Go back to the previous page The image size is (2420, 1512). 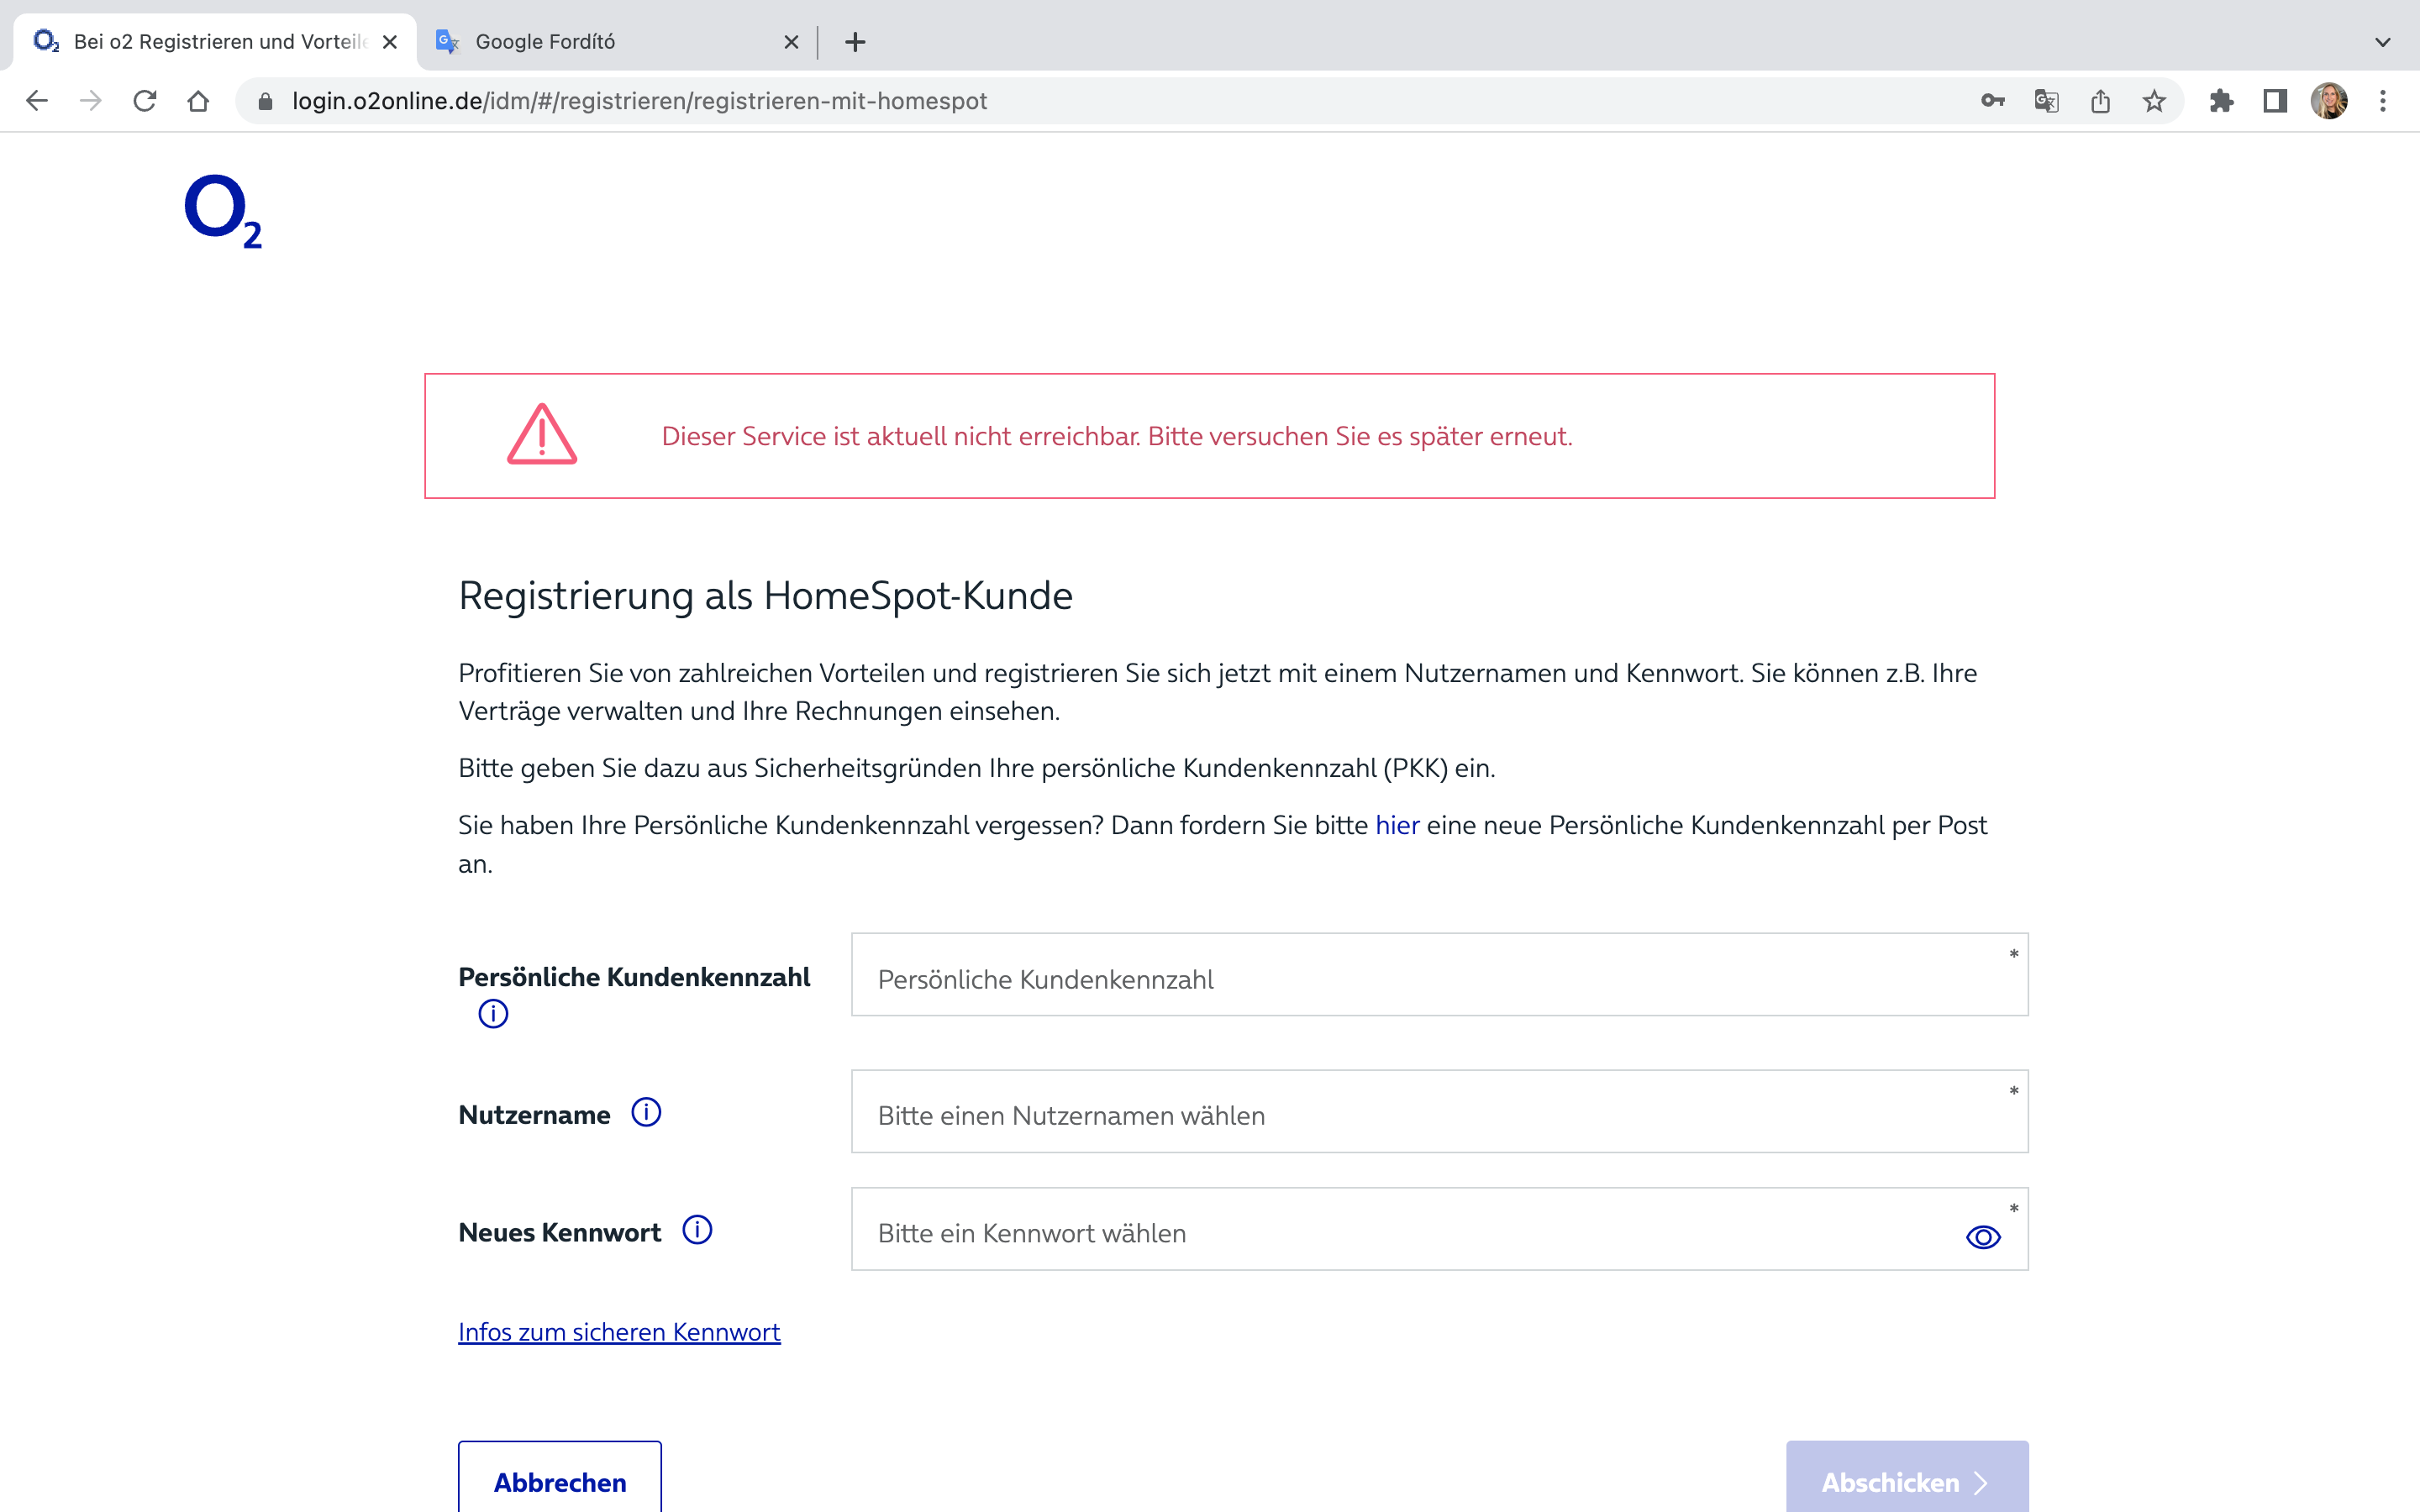37,101
